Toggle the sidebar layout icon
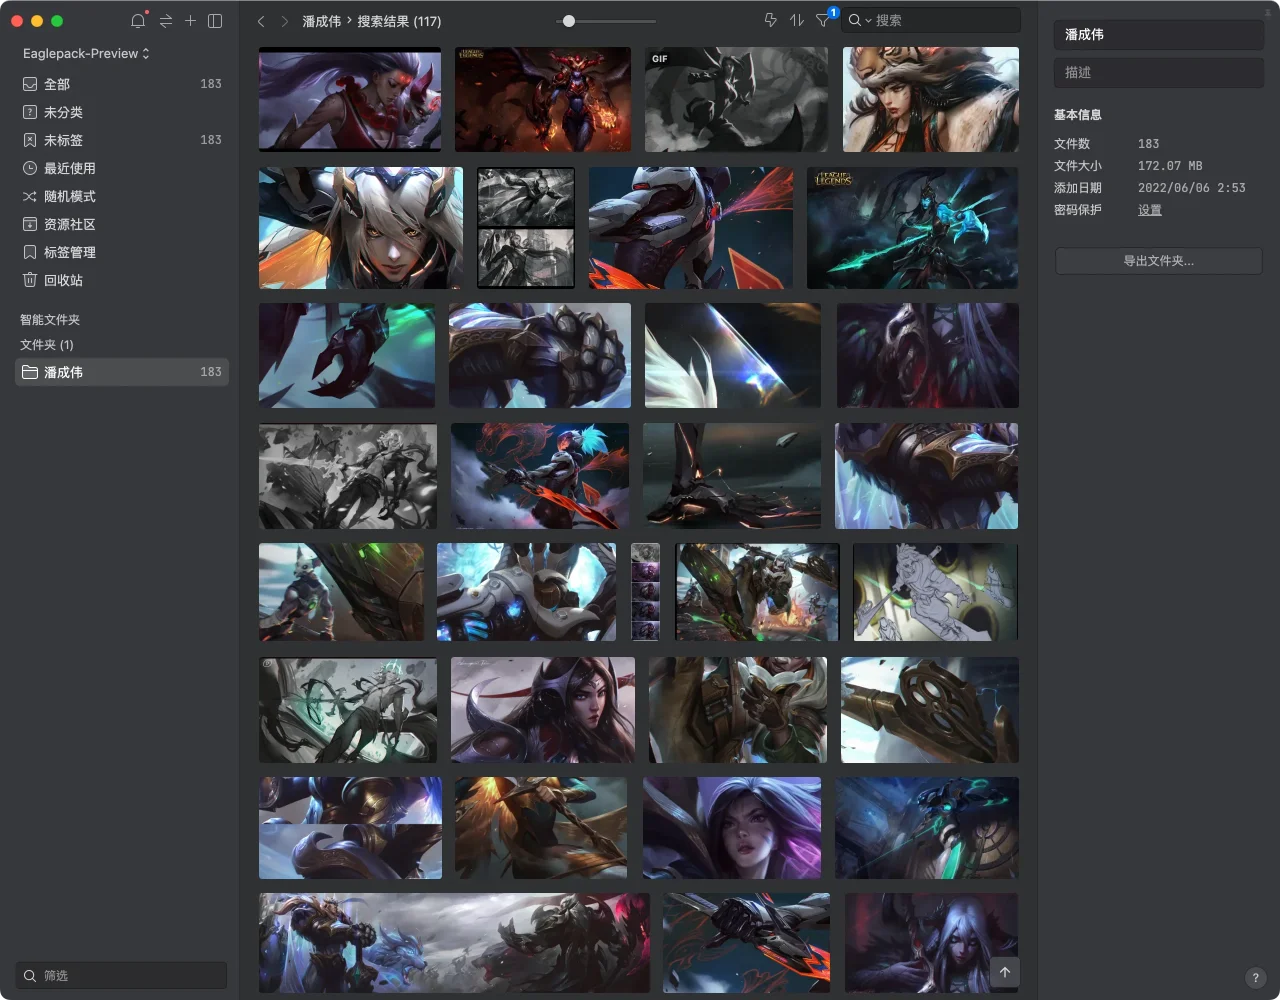Screen dimensions: 1280x1000 (215, 21)
